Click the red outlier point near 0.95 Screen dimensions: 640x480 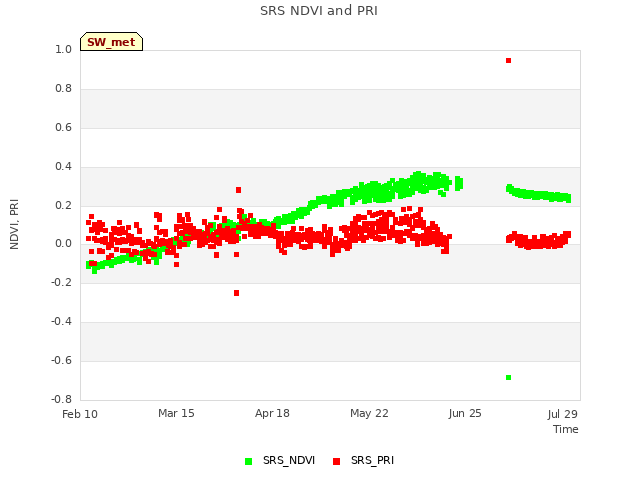pos(508,60)
